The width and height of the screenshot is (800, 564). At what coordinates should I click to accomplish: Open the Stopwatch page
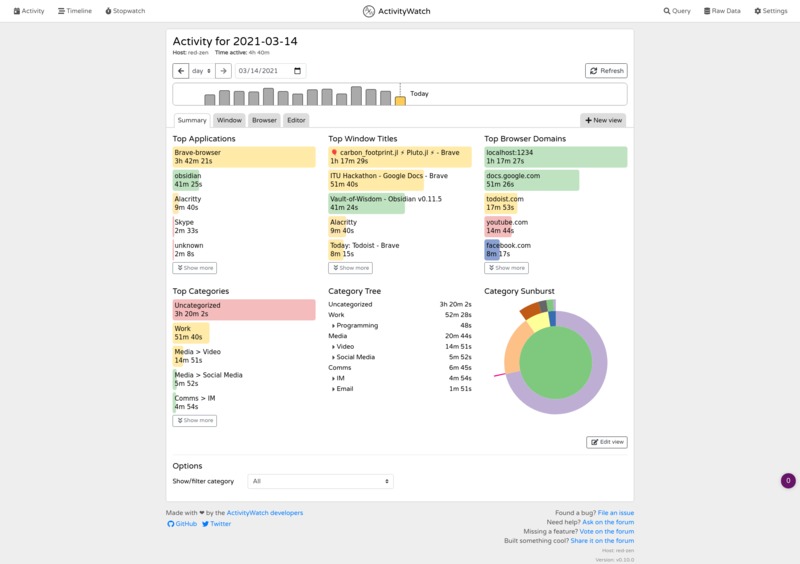125,11
